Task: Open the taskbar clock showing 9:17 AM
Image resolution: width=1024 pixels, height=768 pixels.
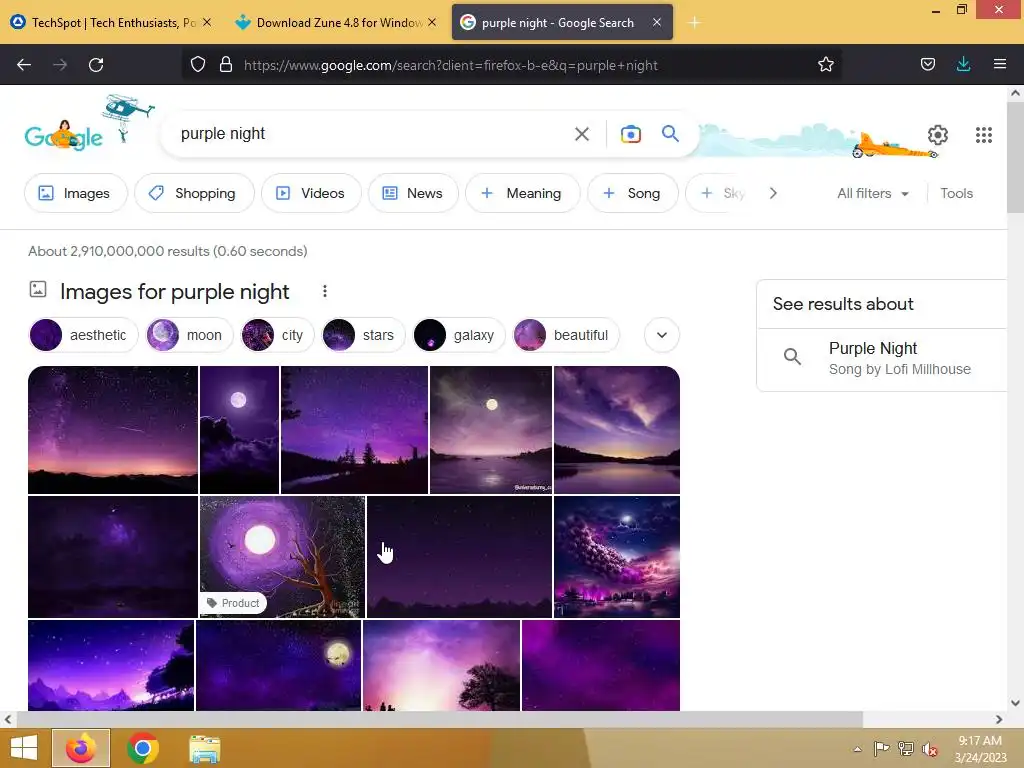Action: (980, 749)
